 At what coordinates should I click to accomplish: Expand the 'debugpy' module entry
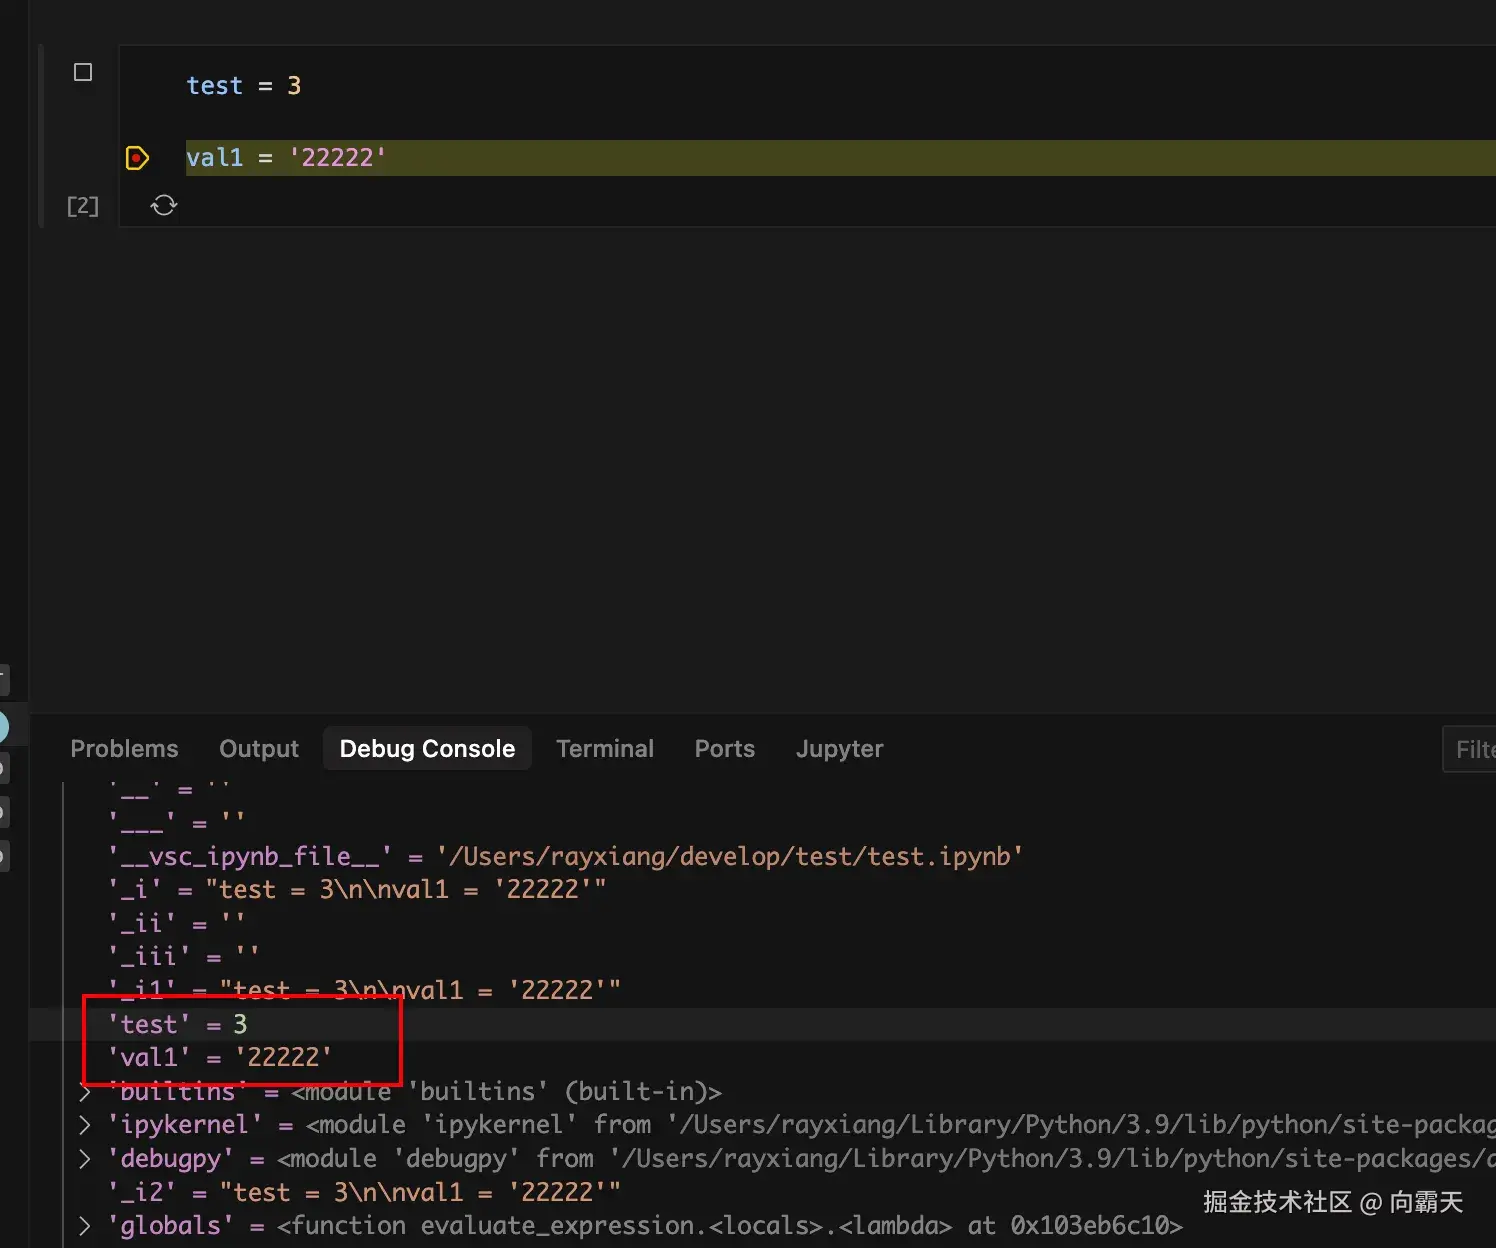tap(85, 1159)
